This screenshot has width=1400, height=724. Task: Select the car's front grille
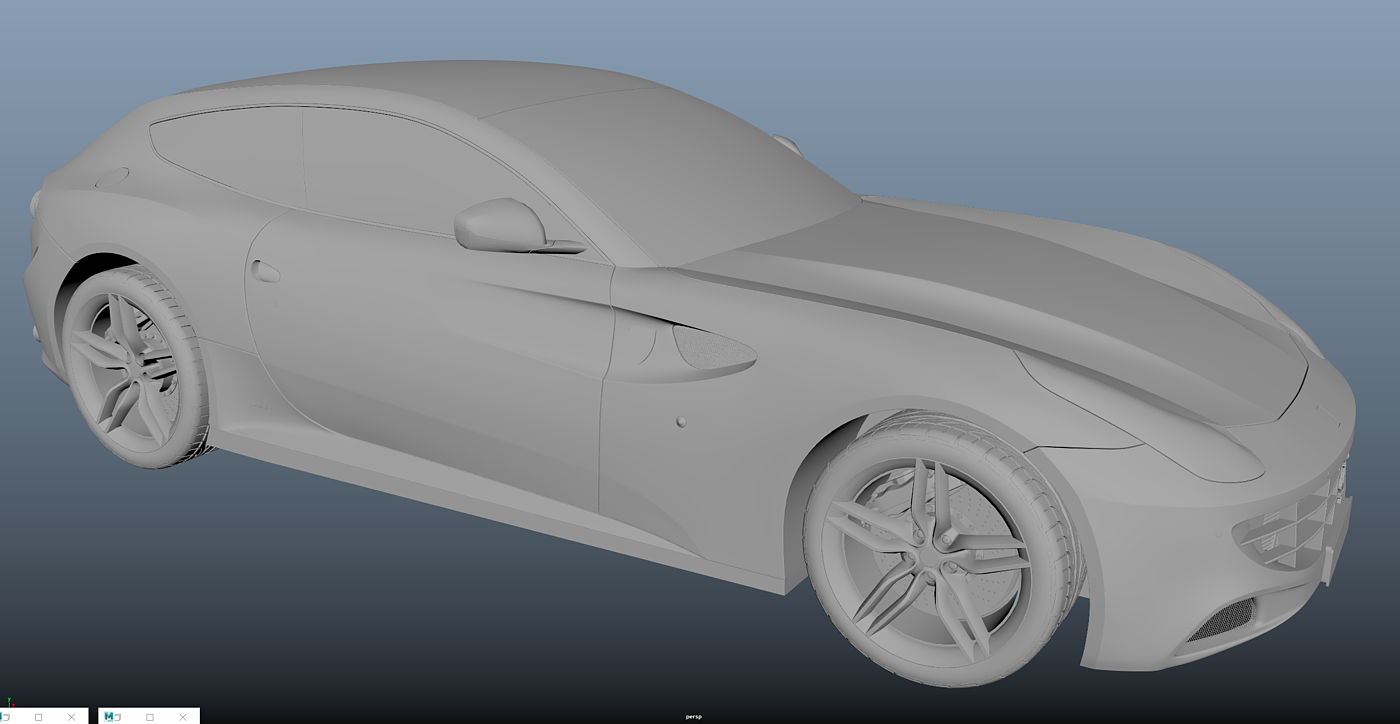pos(1292,530)
